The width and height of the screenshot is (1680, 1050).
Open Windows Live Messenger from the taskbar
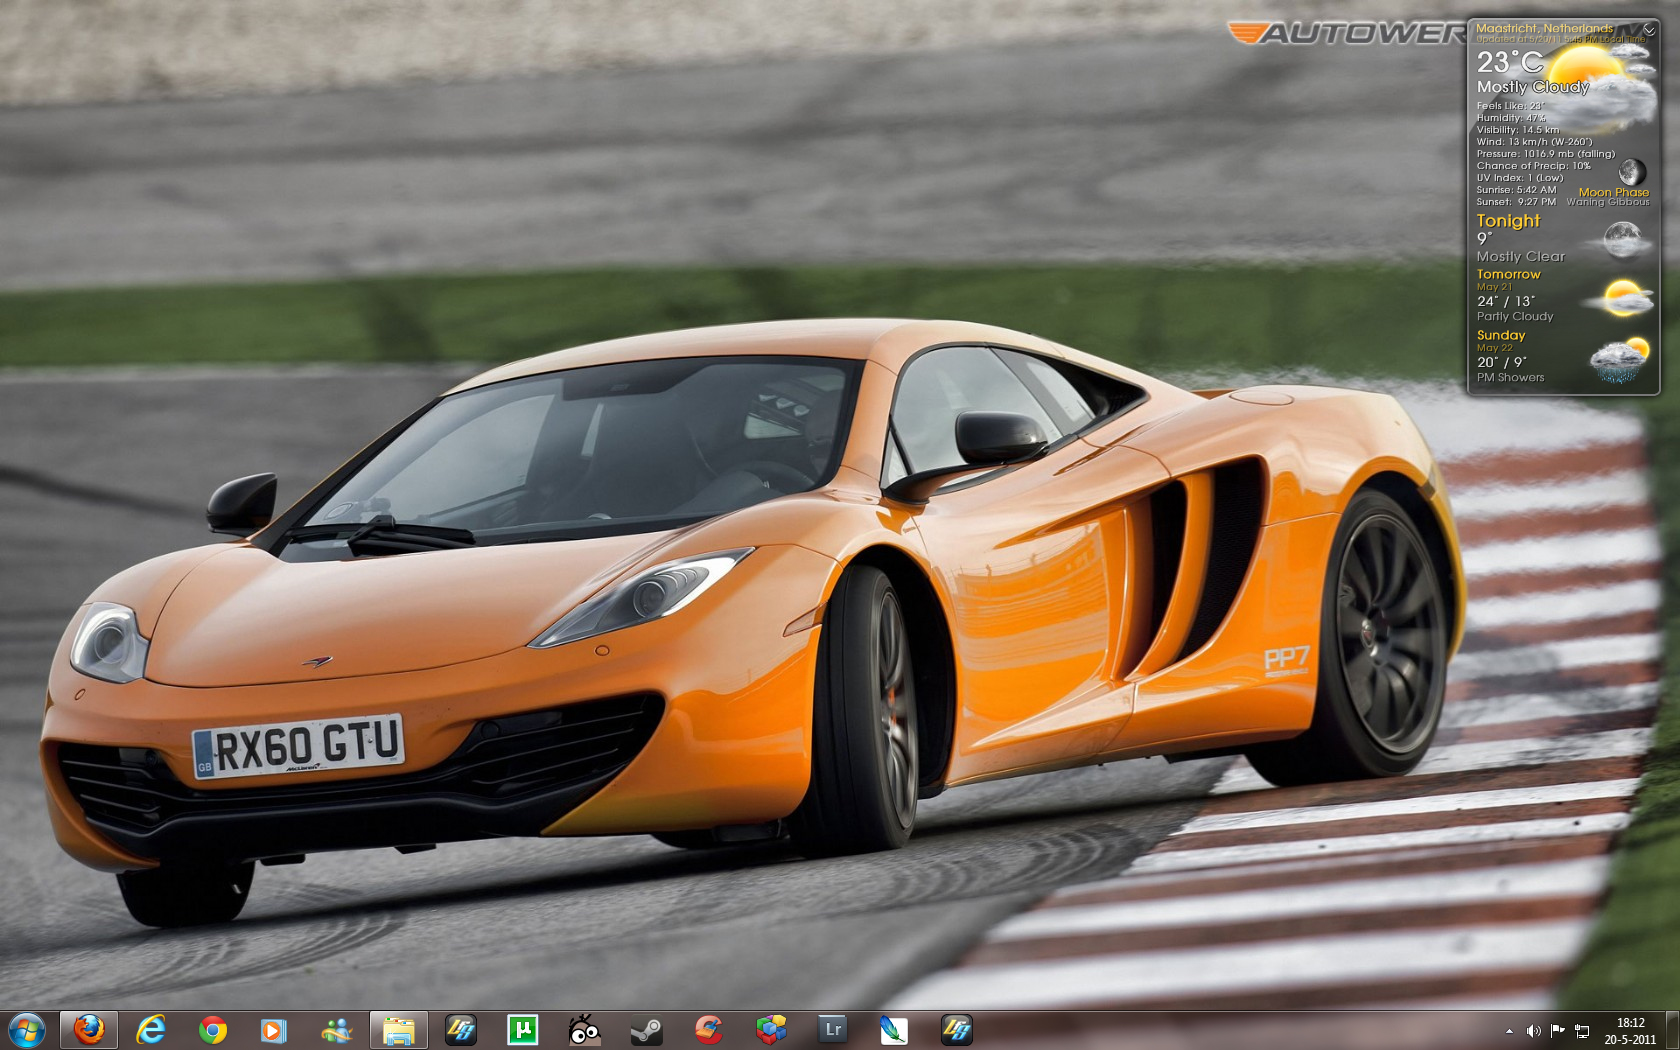pyautogui.click(x=337, y=1029)
